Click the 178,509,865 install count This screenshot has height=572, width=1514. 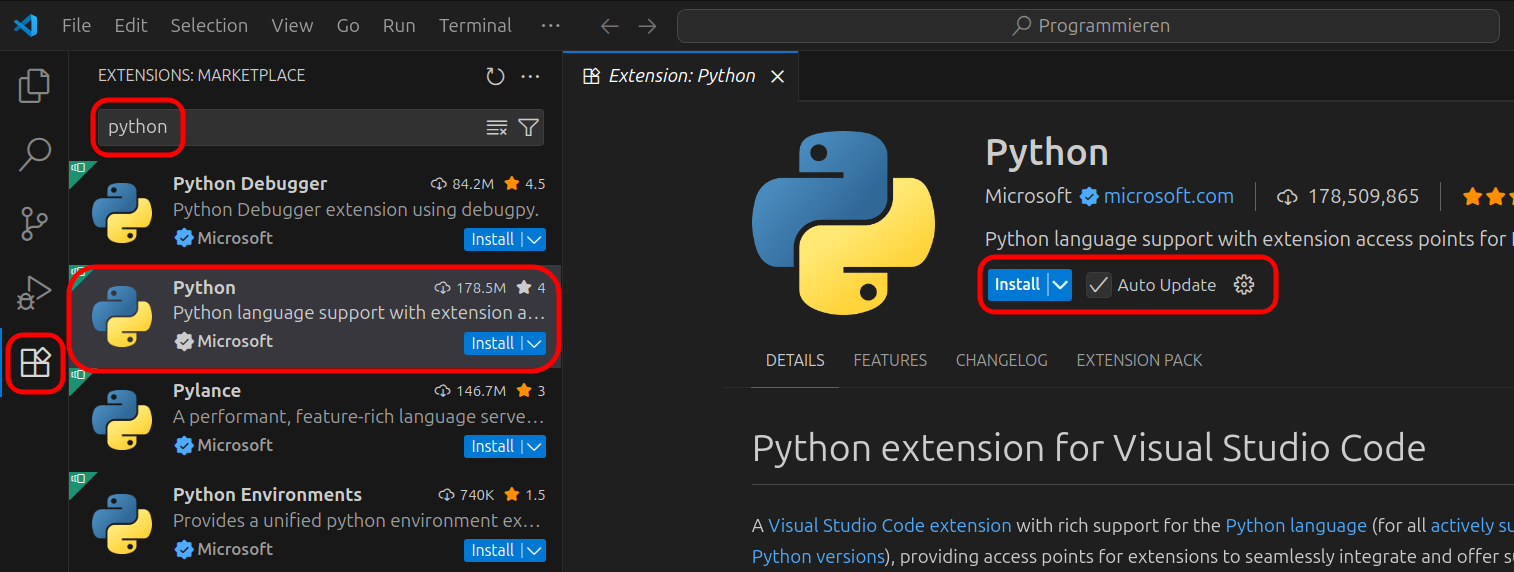click(1363, 197)
